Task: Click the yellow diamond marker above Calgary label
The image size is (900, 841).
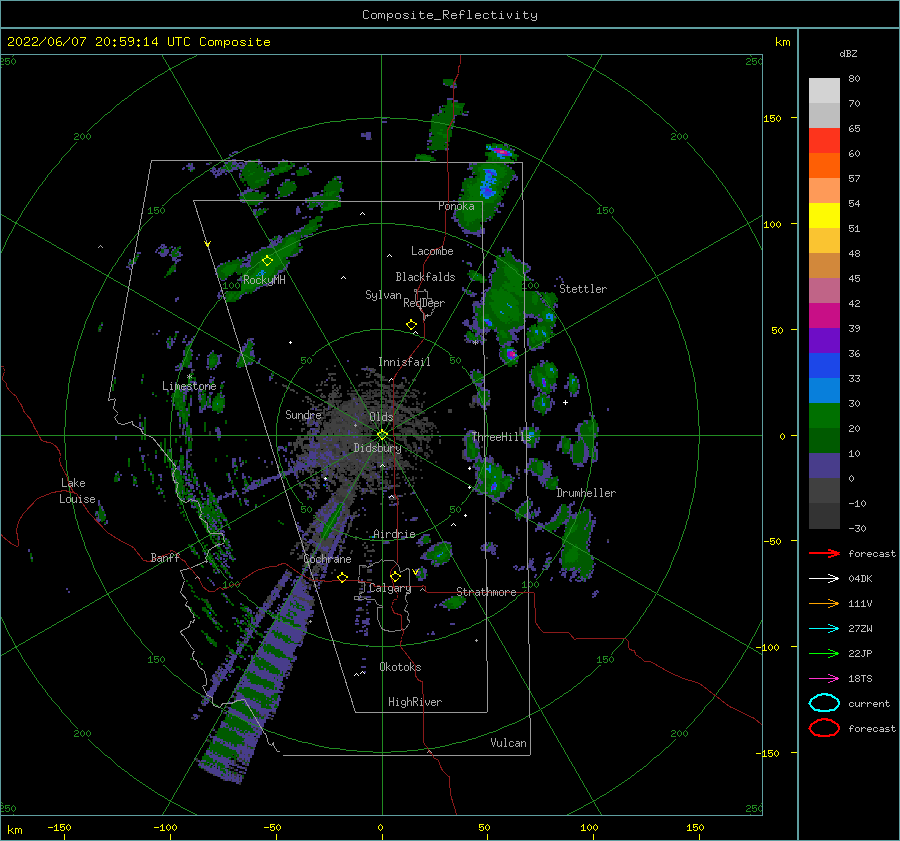Action: (395, 576)
